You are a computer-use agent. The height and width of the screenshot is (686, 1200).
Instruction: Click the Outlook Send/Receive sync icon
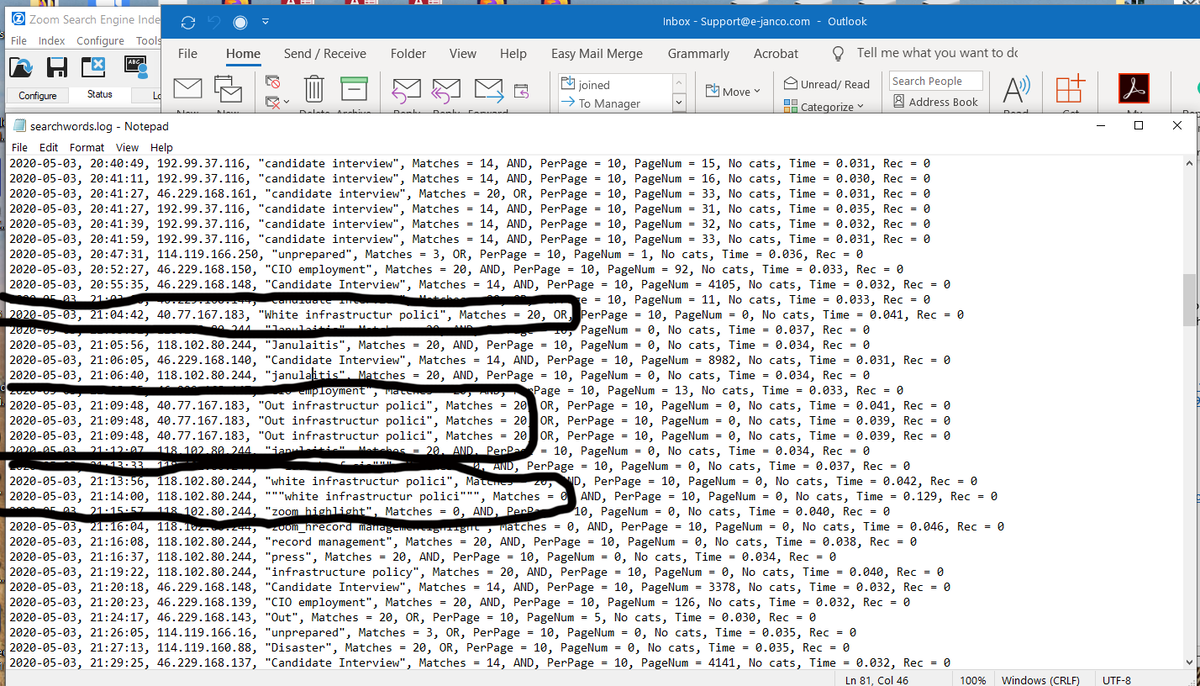pos(189,22)
